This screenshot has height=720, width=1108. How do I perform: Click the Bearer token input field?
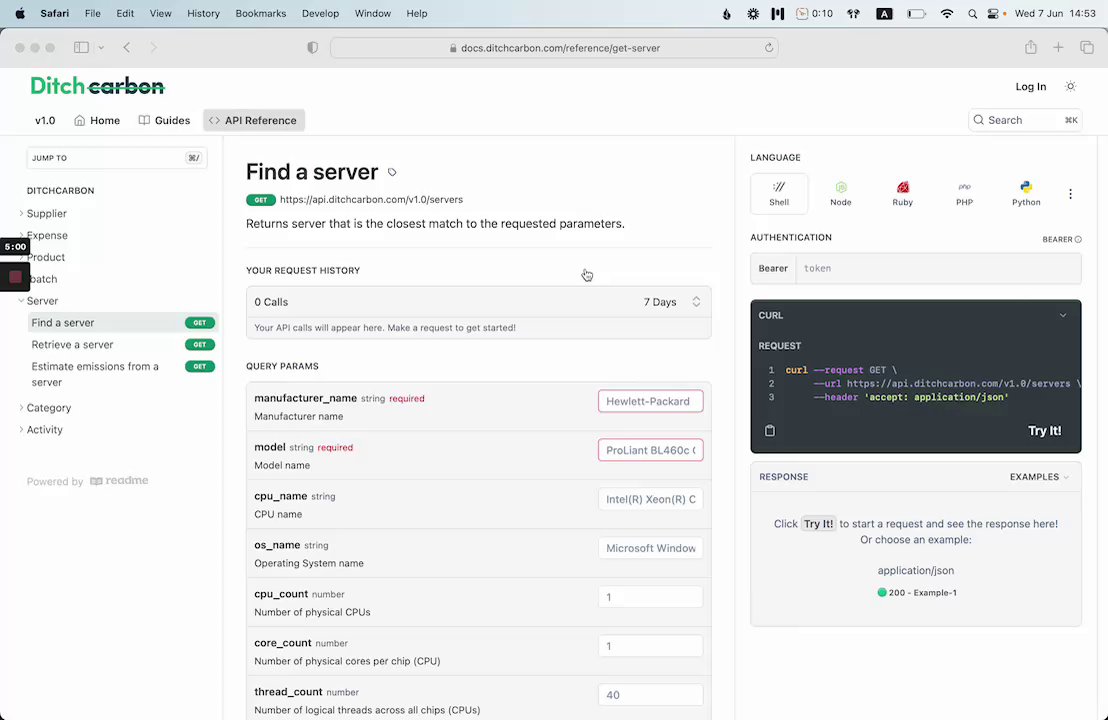coord(938,268)
